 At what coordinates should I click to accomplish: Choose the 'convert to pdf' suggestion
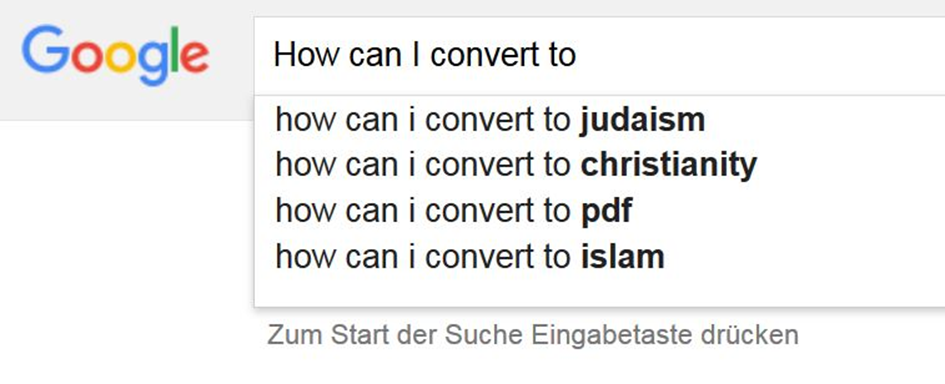click(x=600, y=211)
